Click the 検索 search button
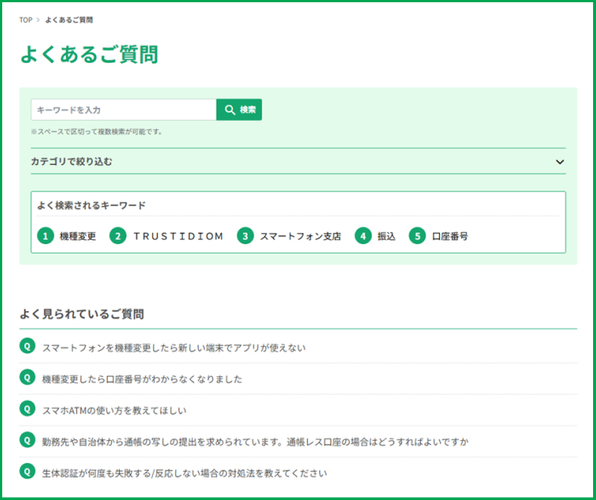The image size is (596, 500). pos(239,110)
